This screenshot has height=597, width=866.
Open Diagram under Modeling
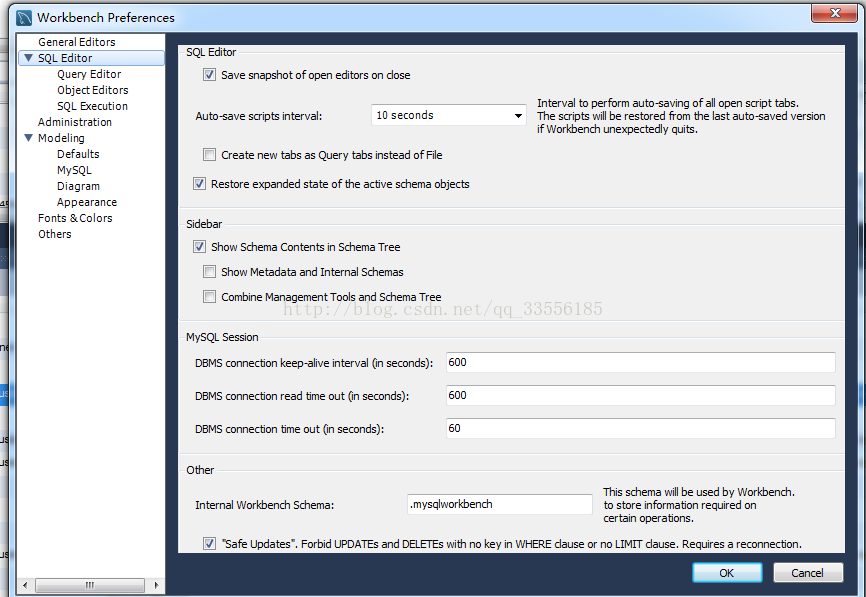78,186
